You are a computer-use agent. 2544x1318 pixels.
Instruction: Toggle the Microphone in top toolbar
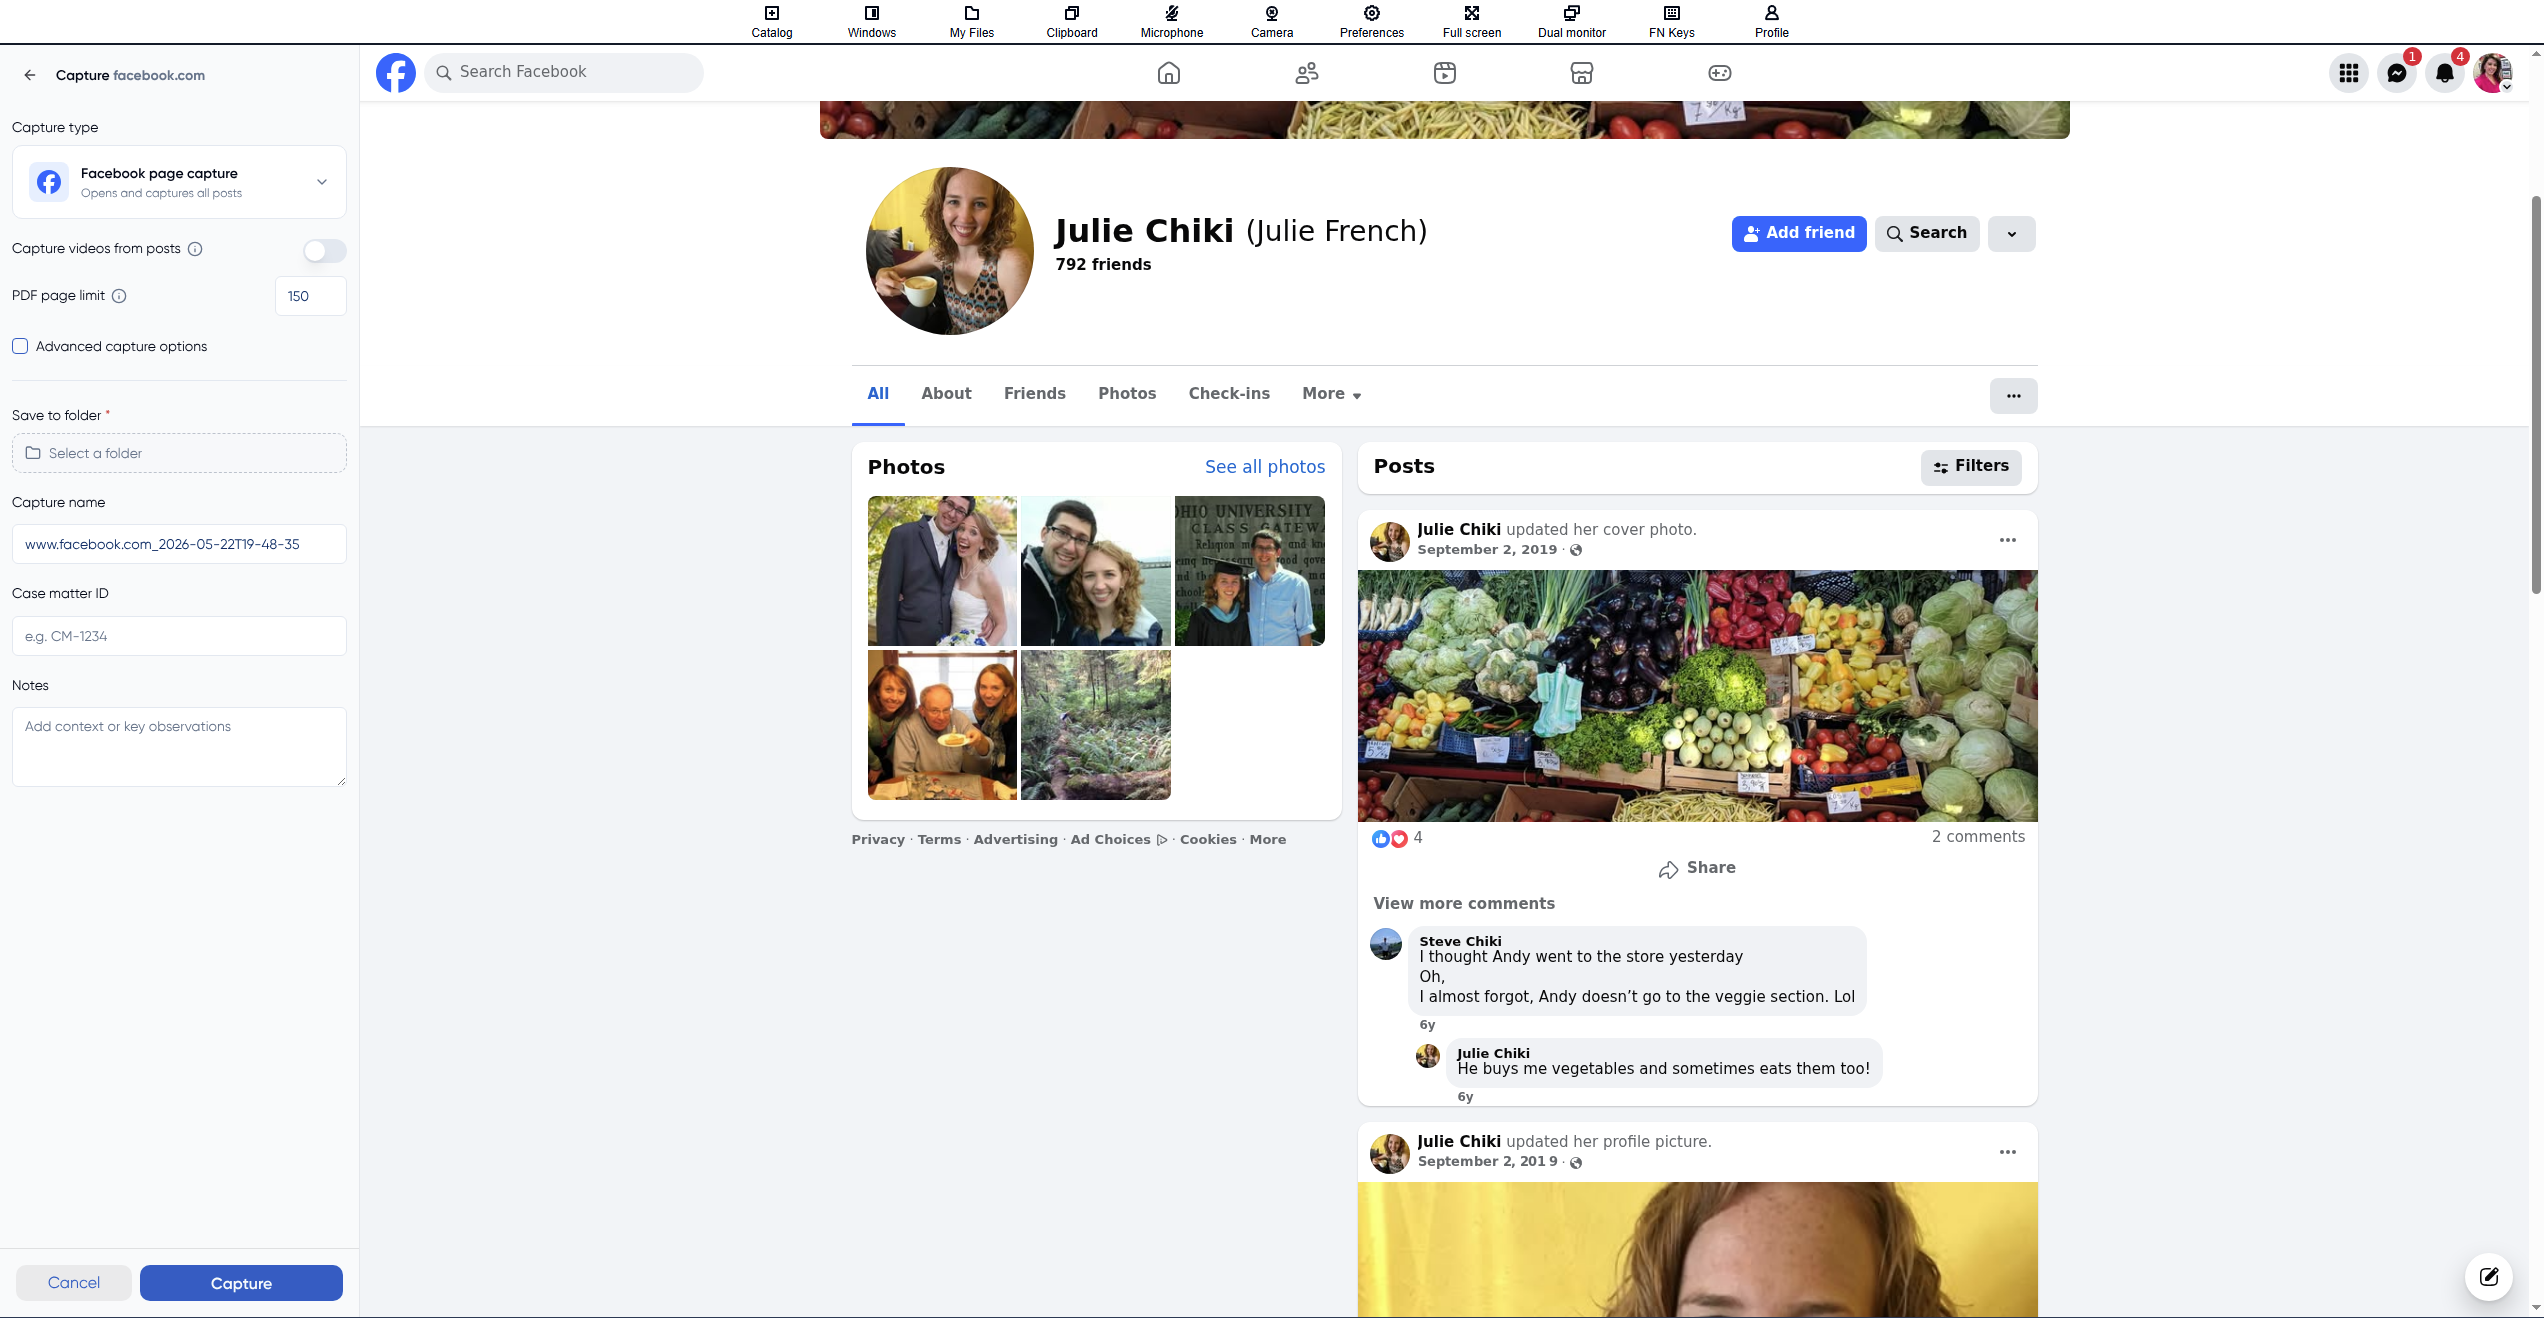point(1171,21)
